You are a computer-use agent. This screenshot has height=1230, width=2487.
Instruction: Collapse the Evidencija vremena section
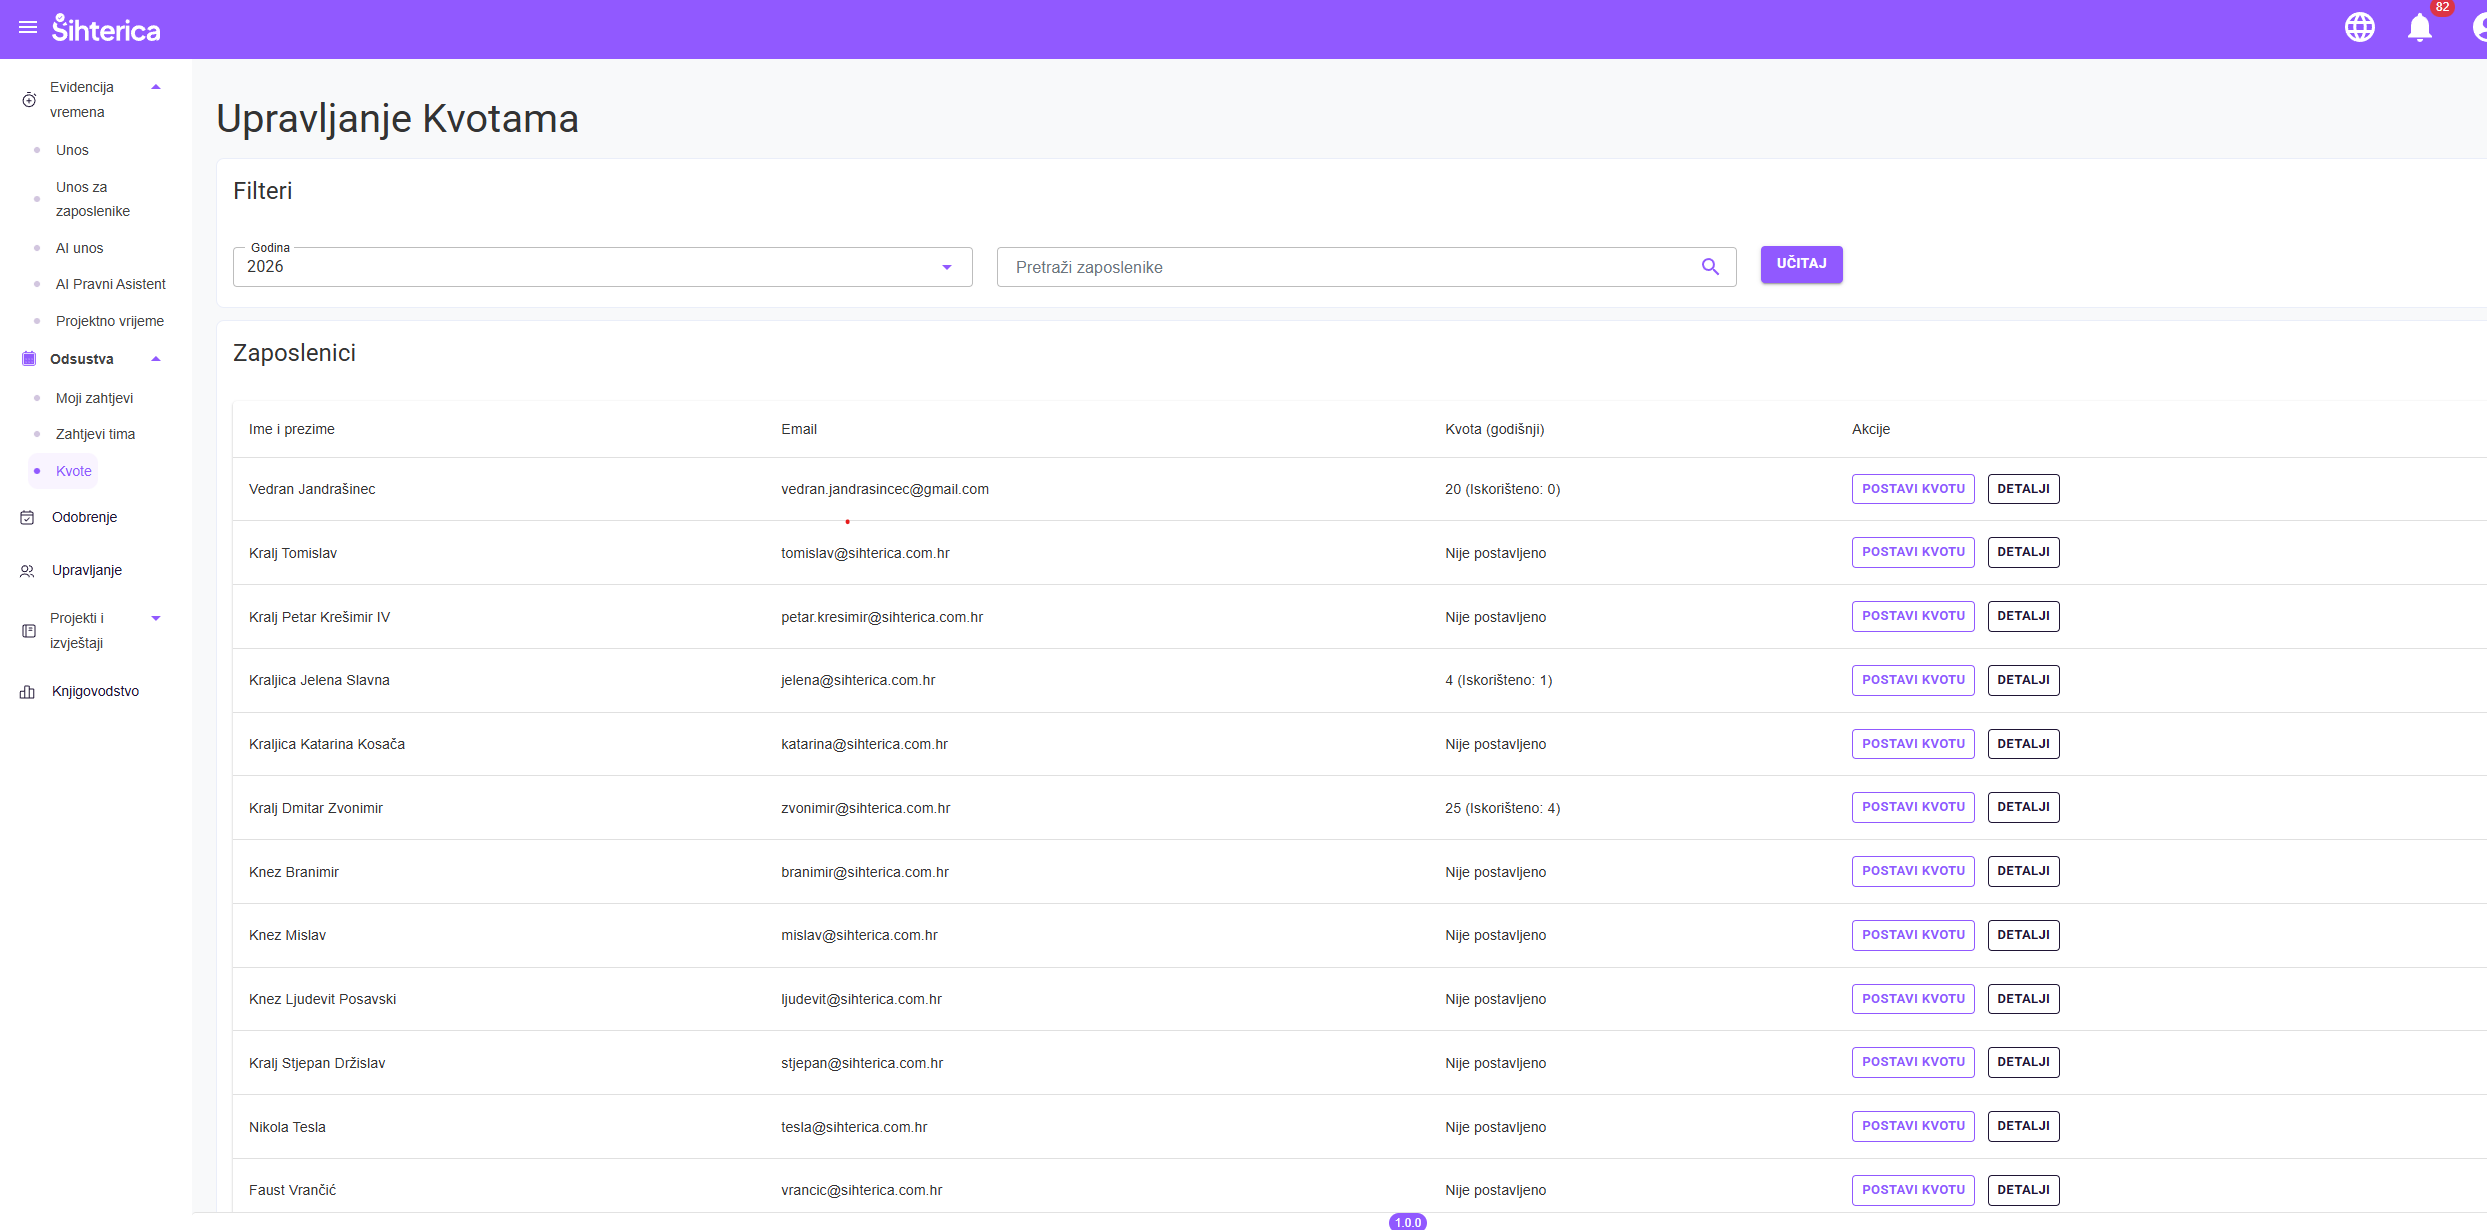tap(156, 88)
